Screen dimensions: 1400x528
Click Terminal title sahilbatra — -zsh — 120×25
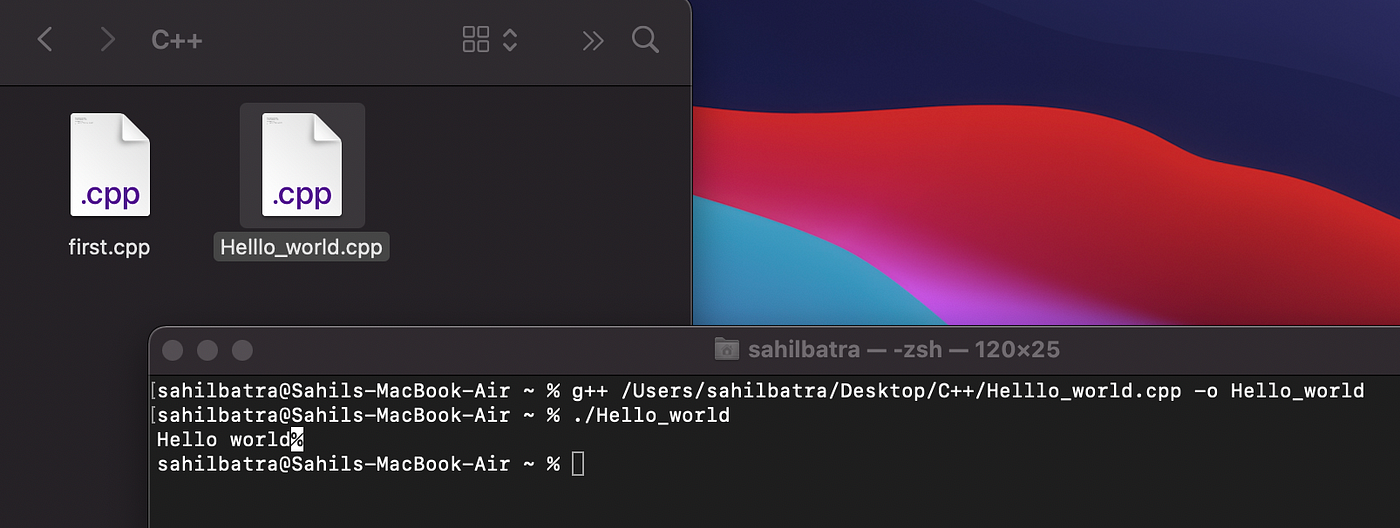904,350
